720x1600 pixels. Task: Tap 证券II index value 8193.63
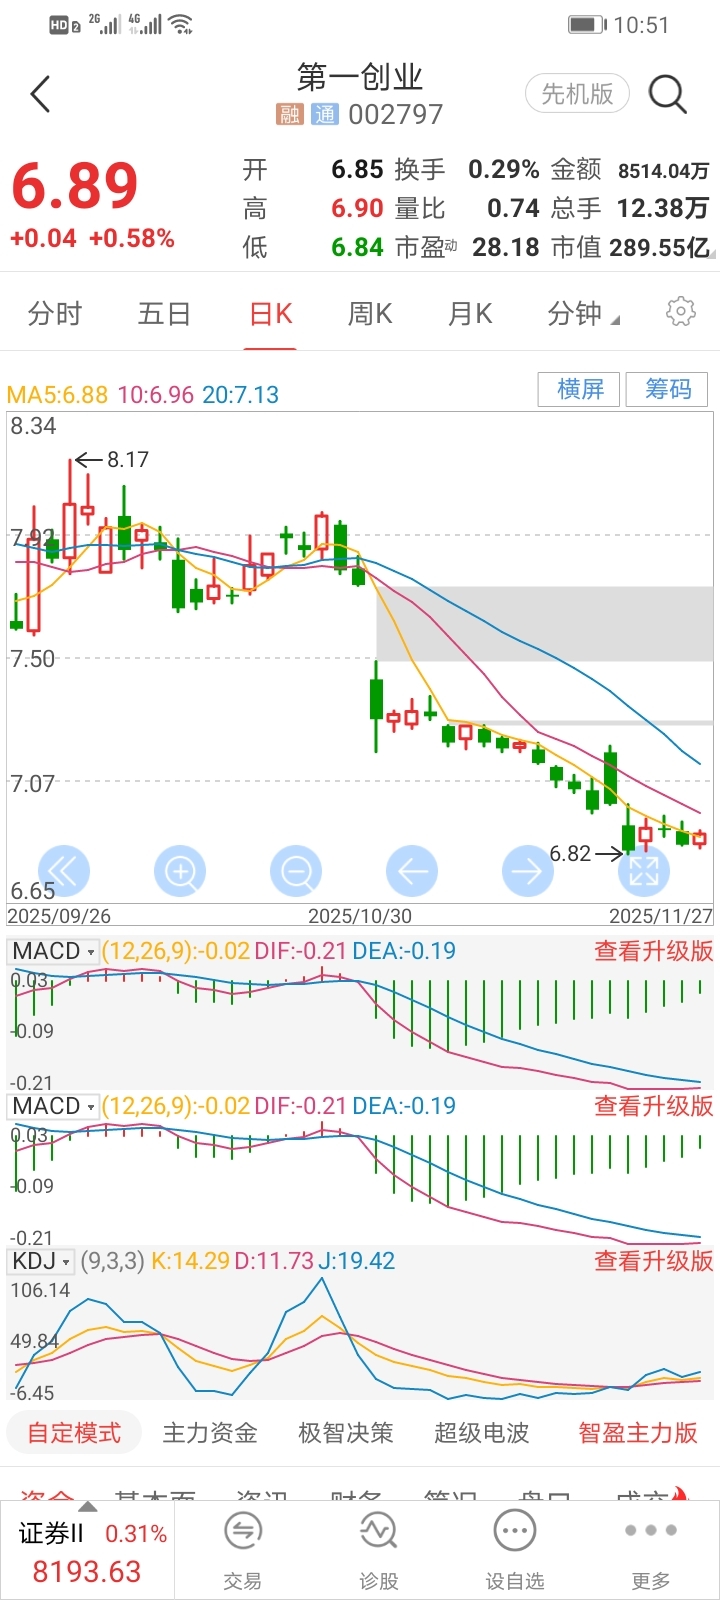[x=87, y=1572]
